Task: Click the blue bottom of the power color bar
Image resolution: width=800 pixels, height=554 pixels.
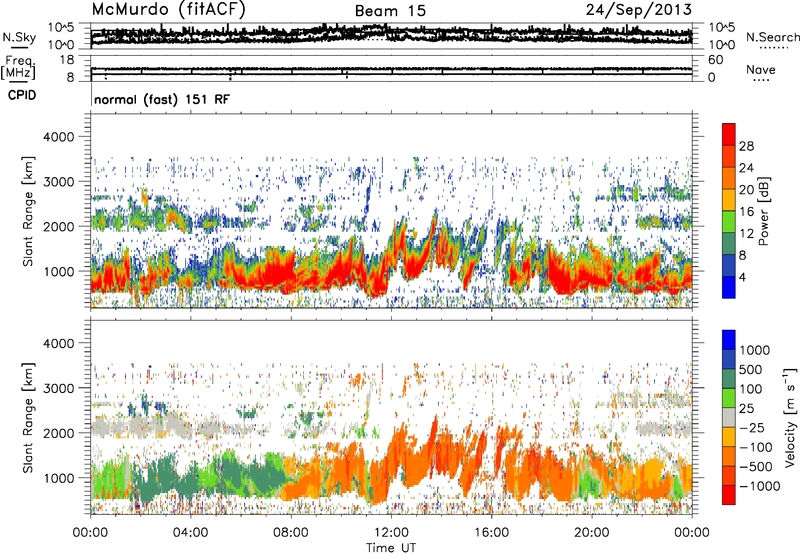Action: [x=729, y=287]
